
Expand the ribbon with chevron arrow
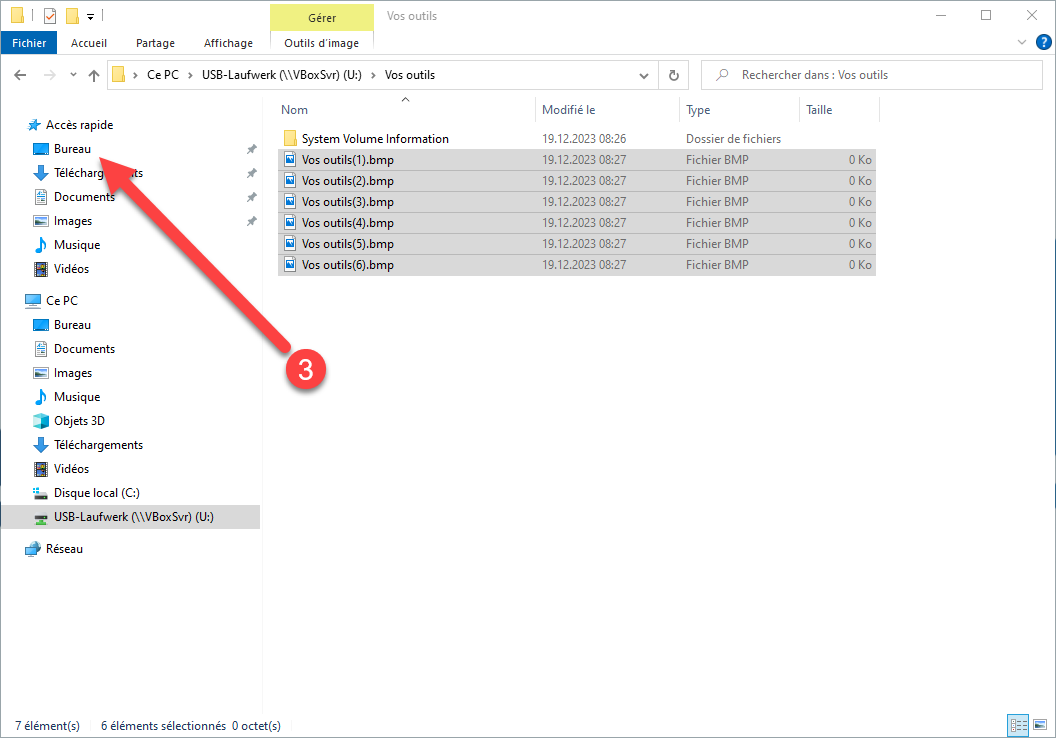[1022, 42]
